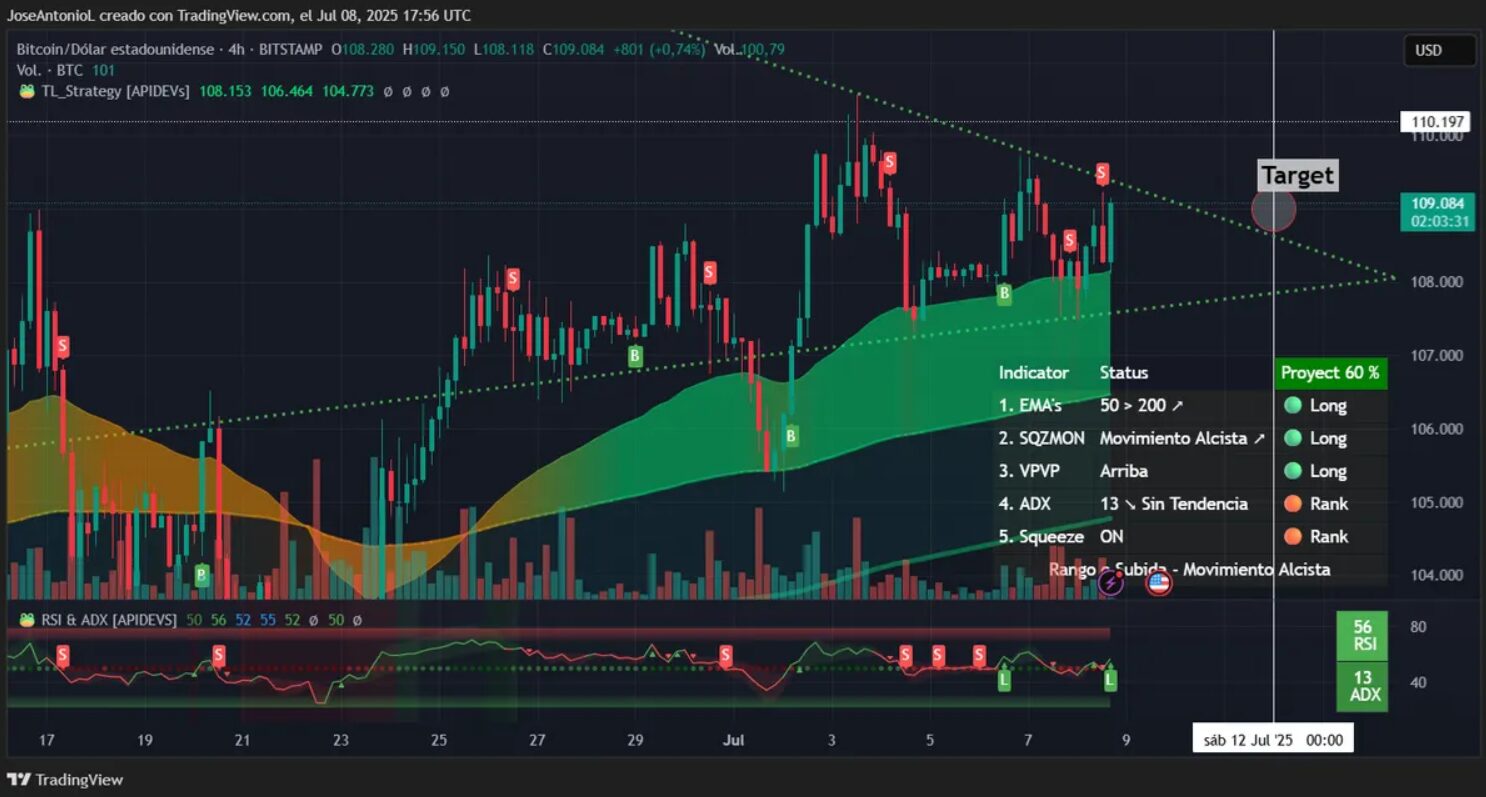The image size is (1486, 797).
Task: Click the green dot beside EMA's Long
Action: pos(1292,406)
